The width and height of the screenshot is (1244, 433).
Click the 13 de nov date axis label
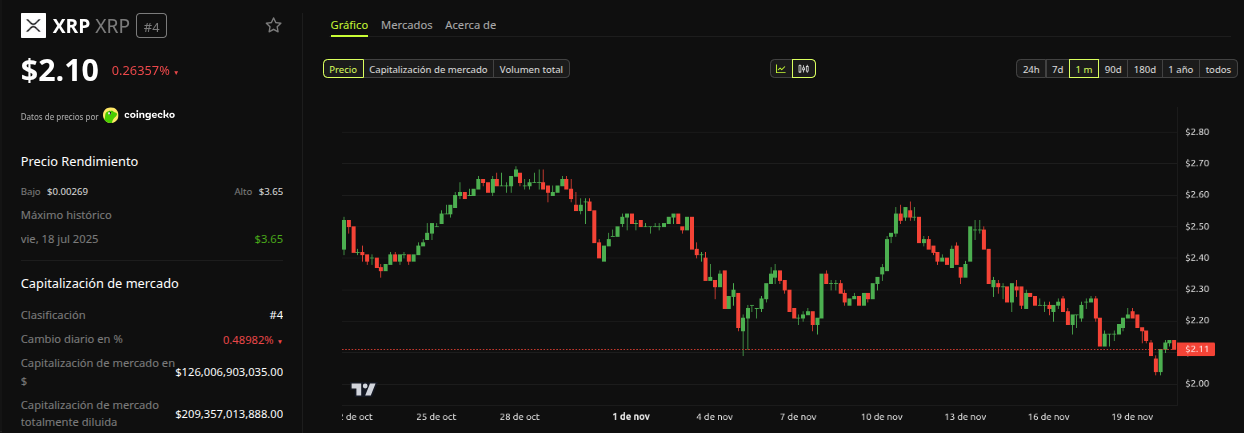(x=965, y=416)
